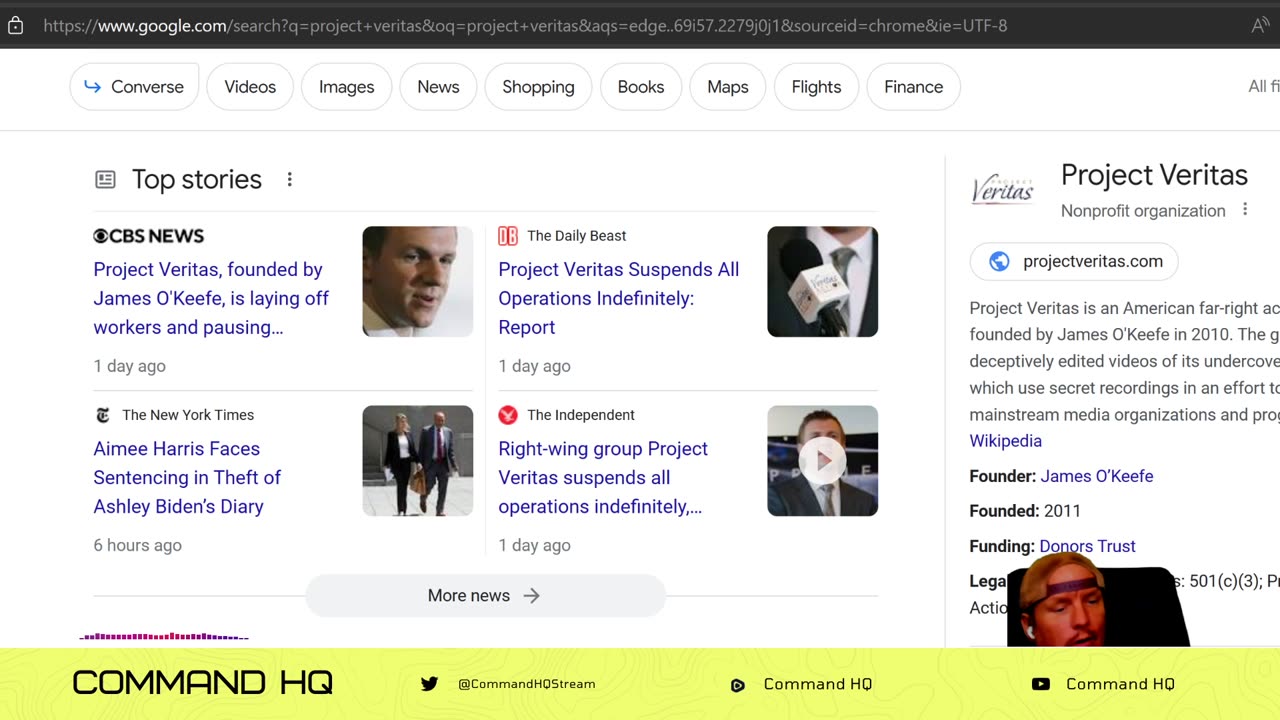Click the Nonprofit organization subtitle

(x=1143, y=211)
